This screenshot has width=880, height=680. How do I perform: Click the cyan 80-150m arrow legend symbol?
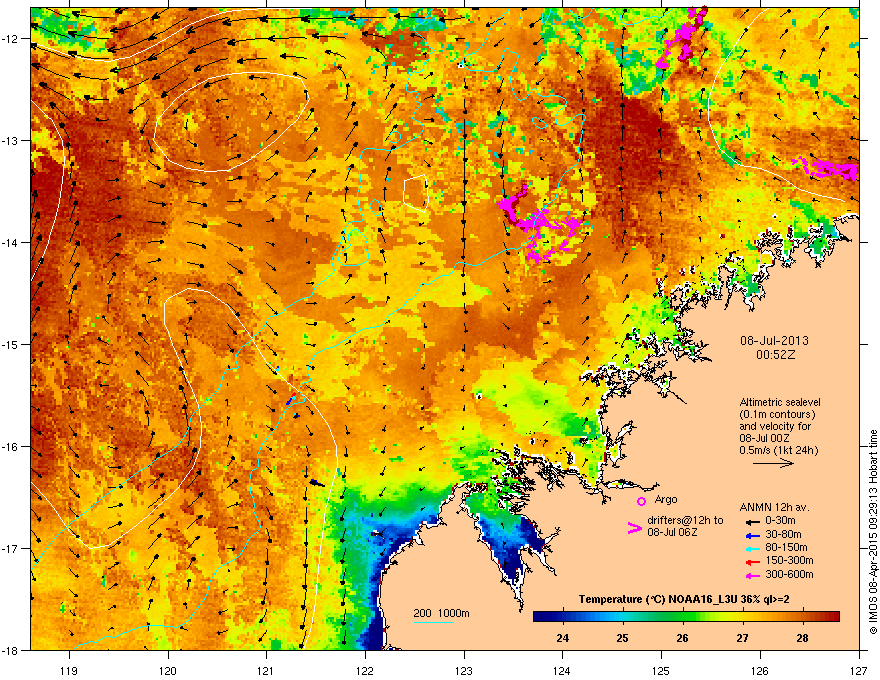tap(752, 548)
